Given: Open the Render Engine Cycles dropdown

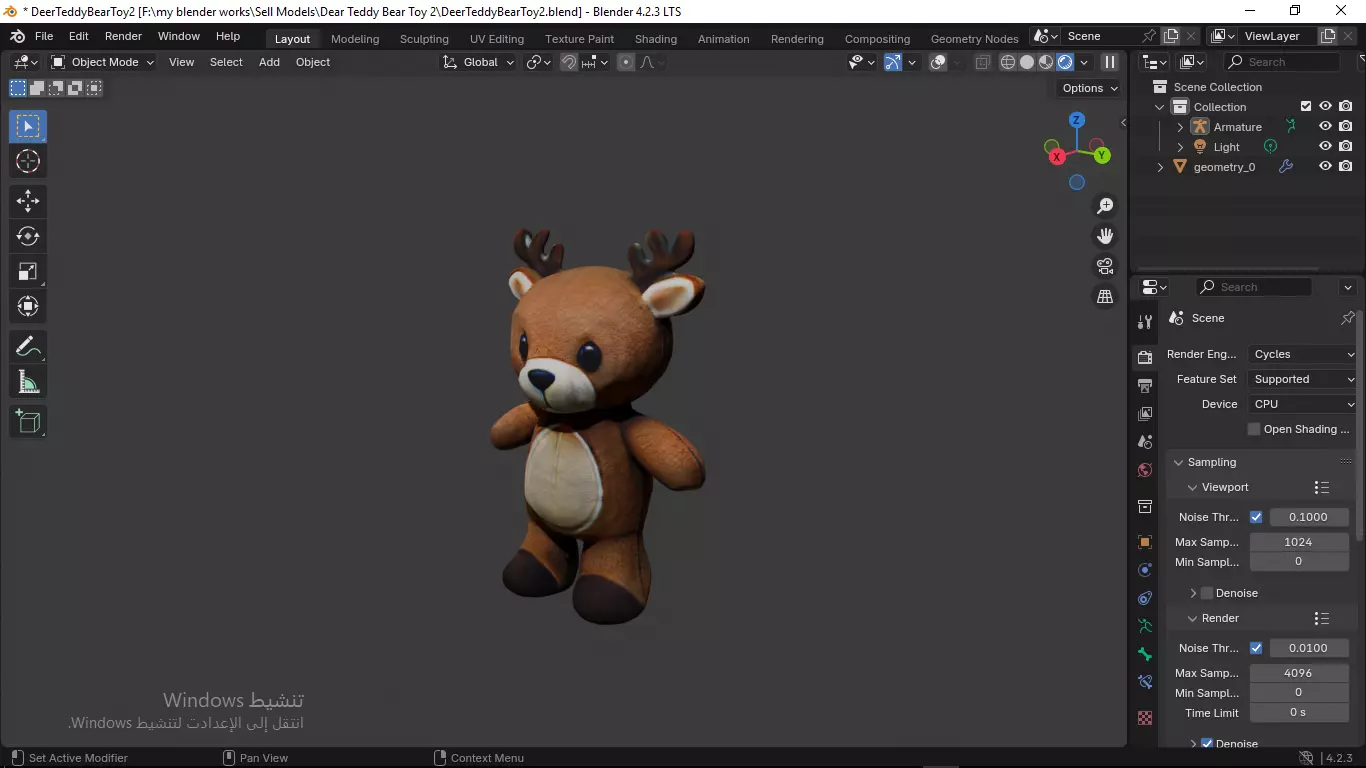Looking at the screenshot, I should coord(1302,354).
